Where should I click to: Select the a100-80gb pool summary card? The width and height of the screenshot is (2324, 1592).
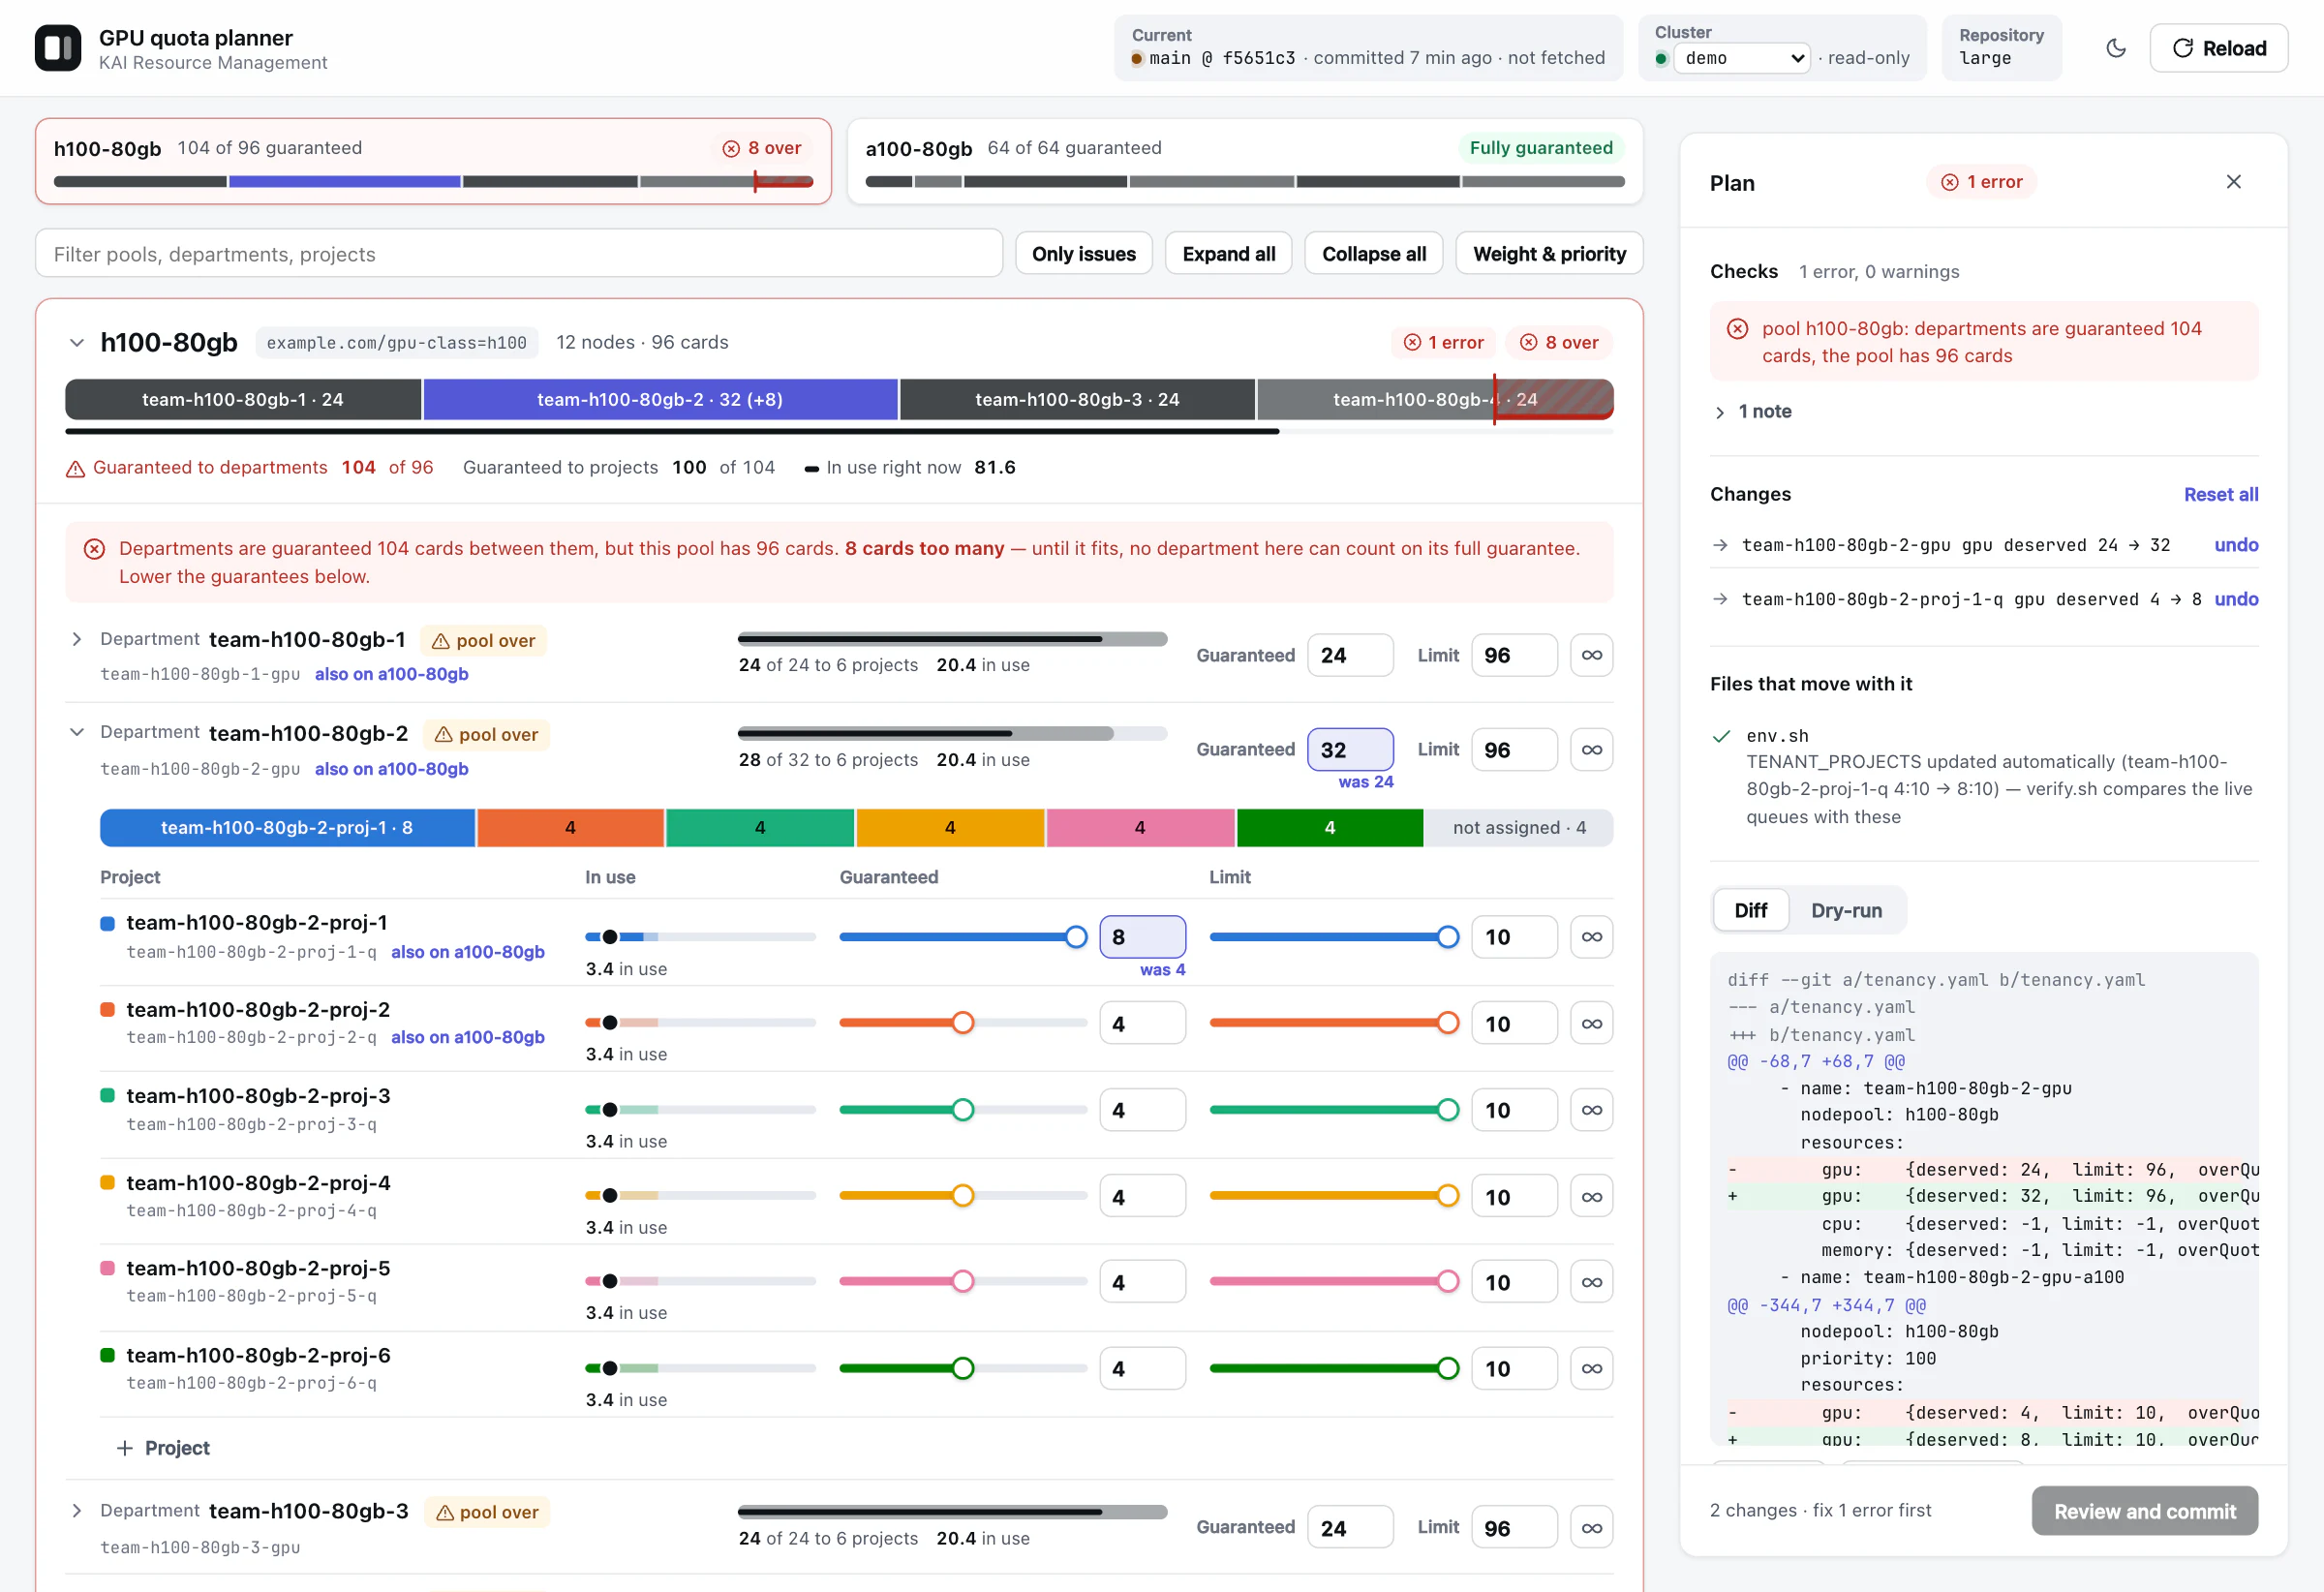(x=1245, y=161)
